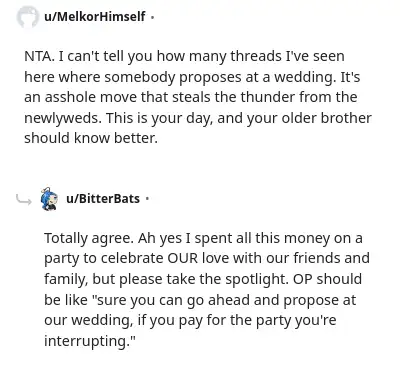Viewport: 400px width, 376px height.
Task: Click the word "interrupting" ending the reply
Action: click(x=85, y=341)
